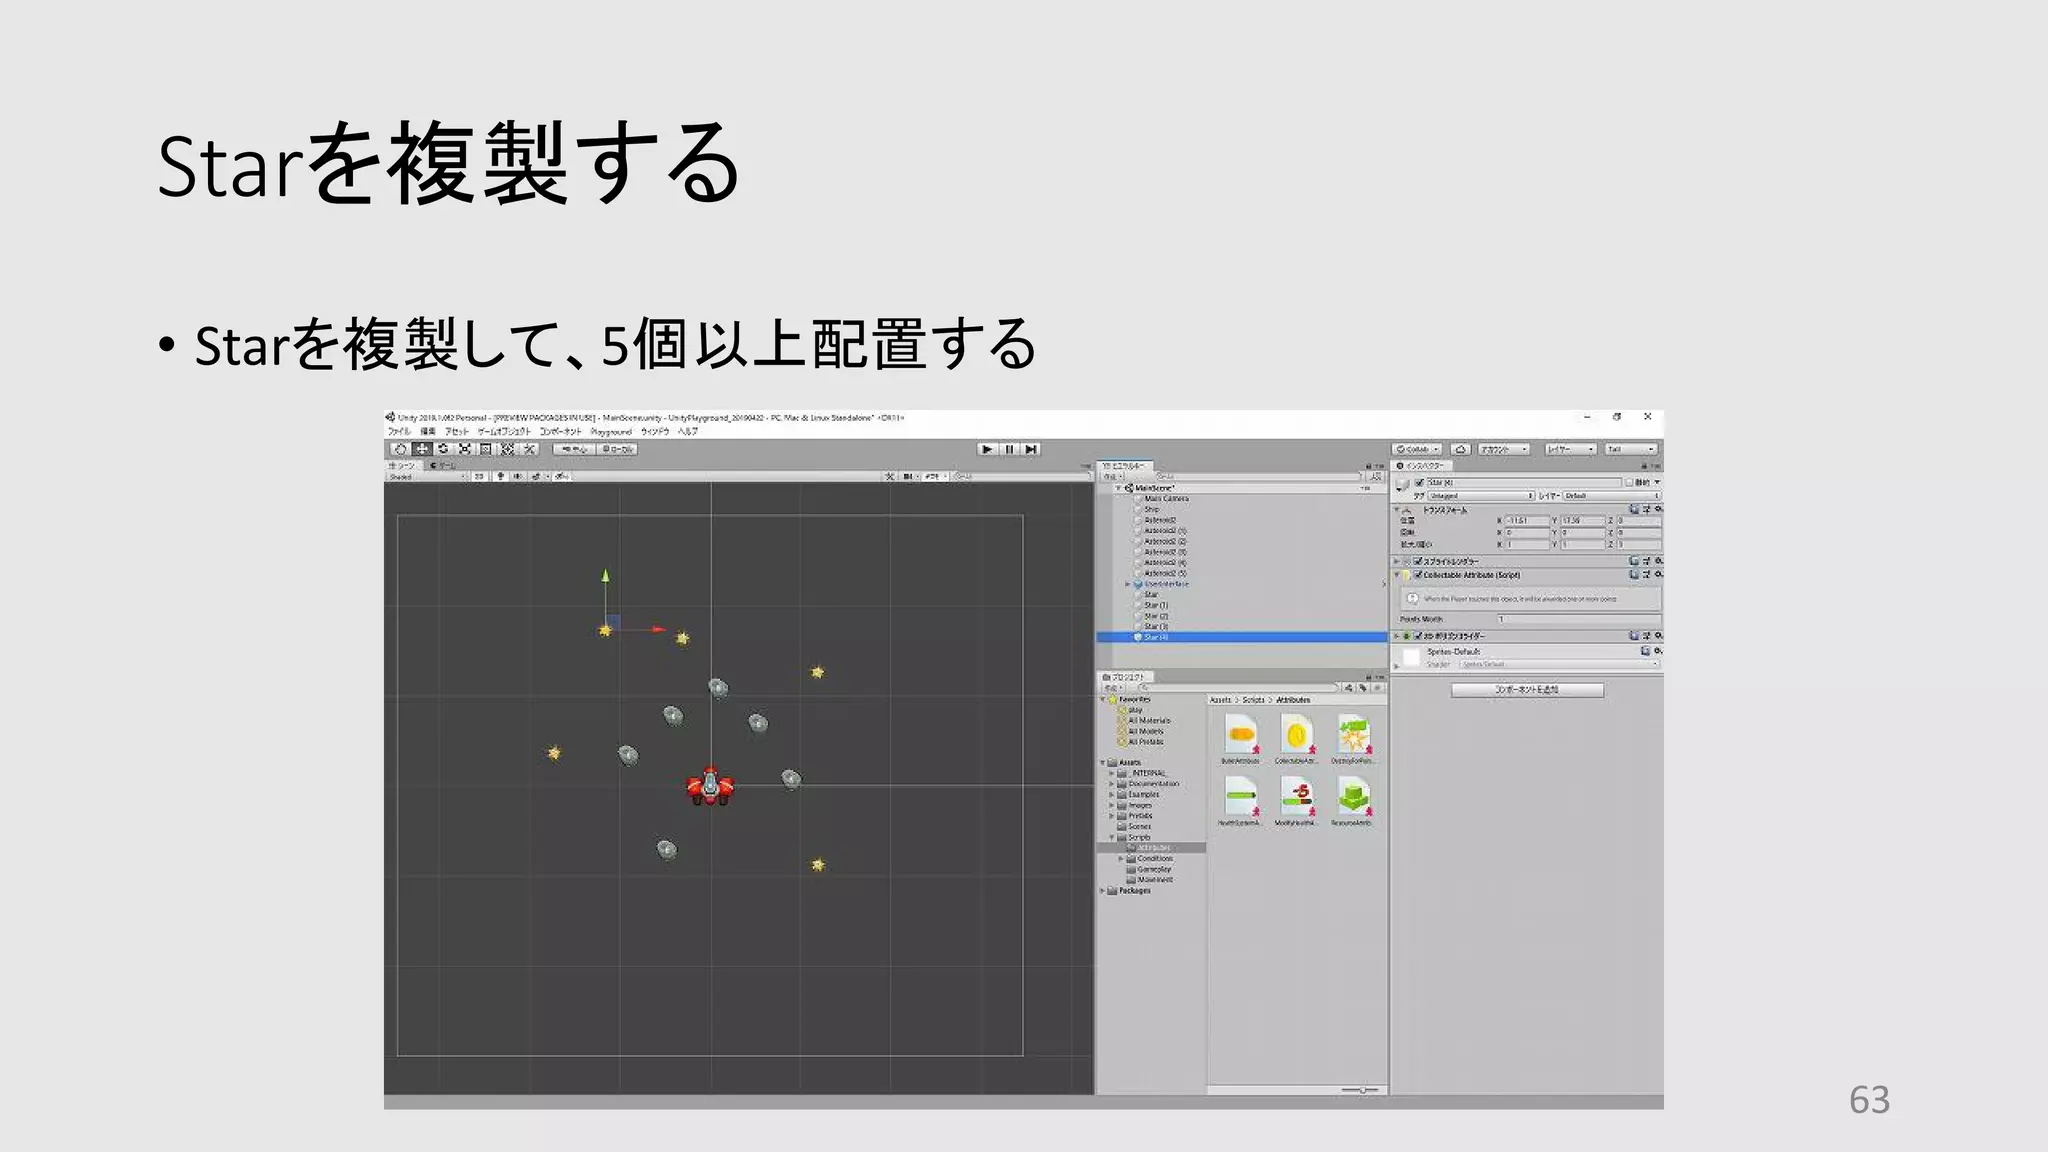Open Sprite Renderer preset icon

pos(1646,561)
